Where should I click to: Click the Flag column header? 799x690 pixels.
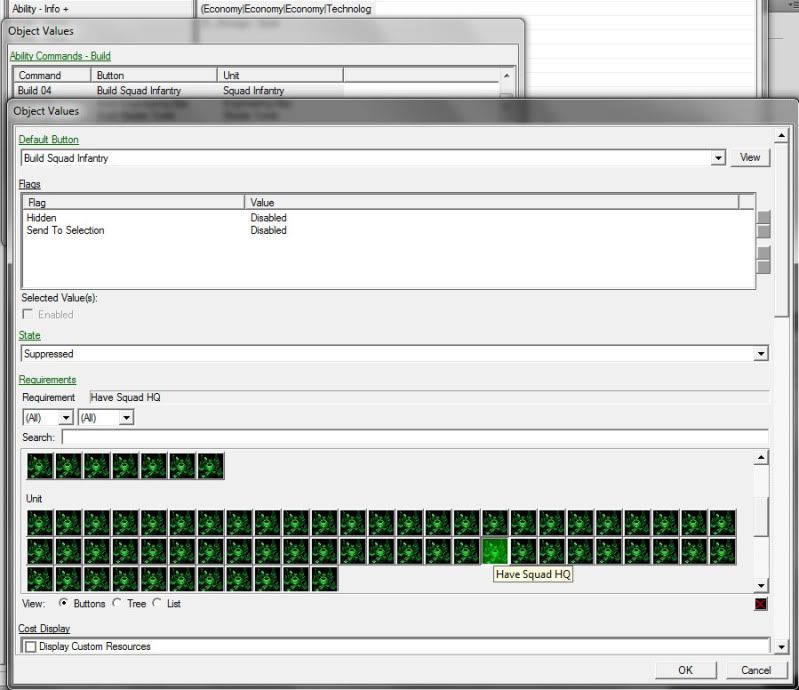point(134,202)
